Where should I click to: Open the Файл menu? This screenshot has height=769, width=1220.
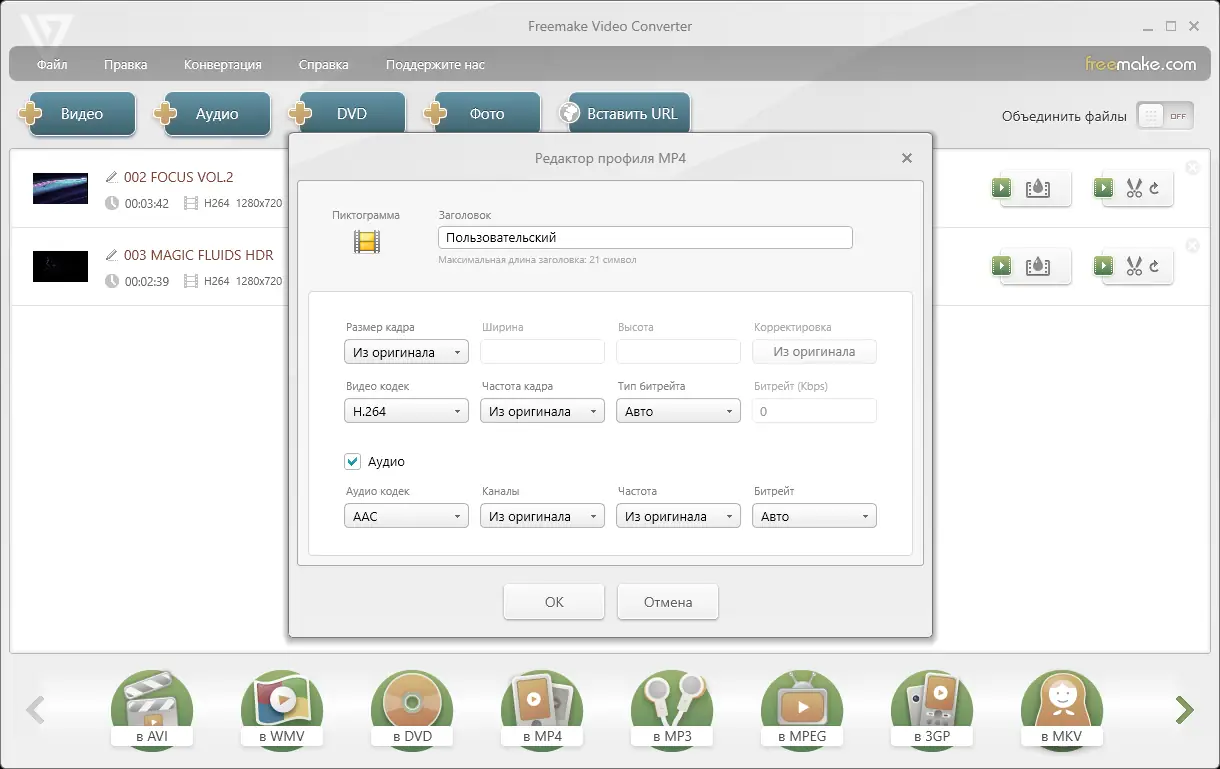click(x=52, y=65)
